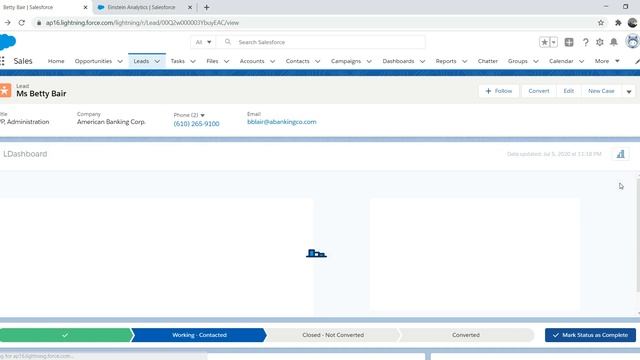Open the Chrome profile avatar
The width and height of the screenshot is (640, 360).
pos(632,23)
